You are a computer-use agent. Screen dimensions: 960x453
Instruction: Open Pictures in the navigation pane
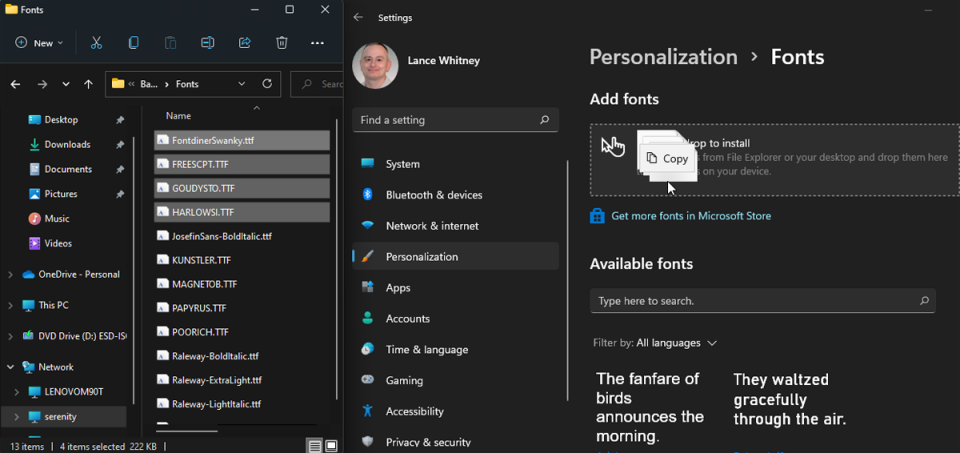(x=61, y=194)
